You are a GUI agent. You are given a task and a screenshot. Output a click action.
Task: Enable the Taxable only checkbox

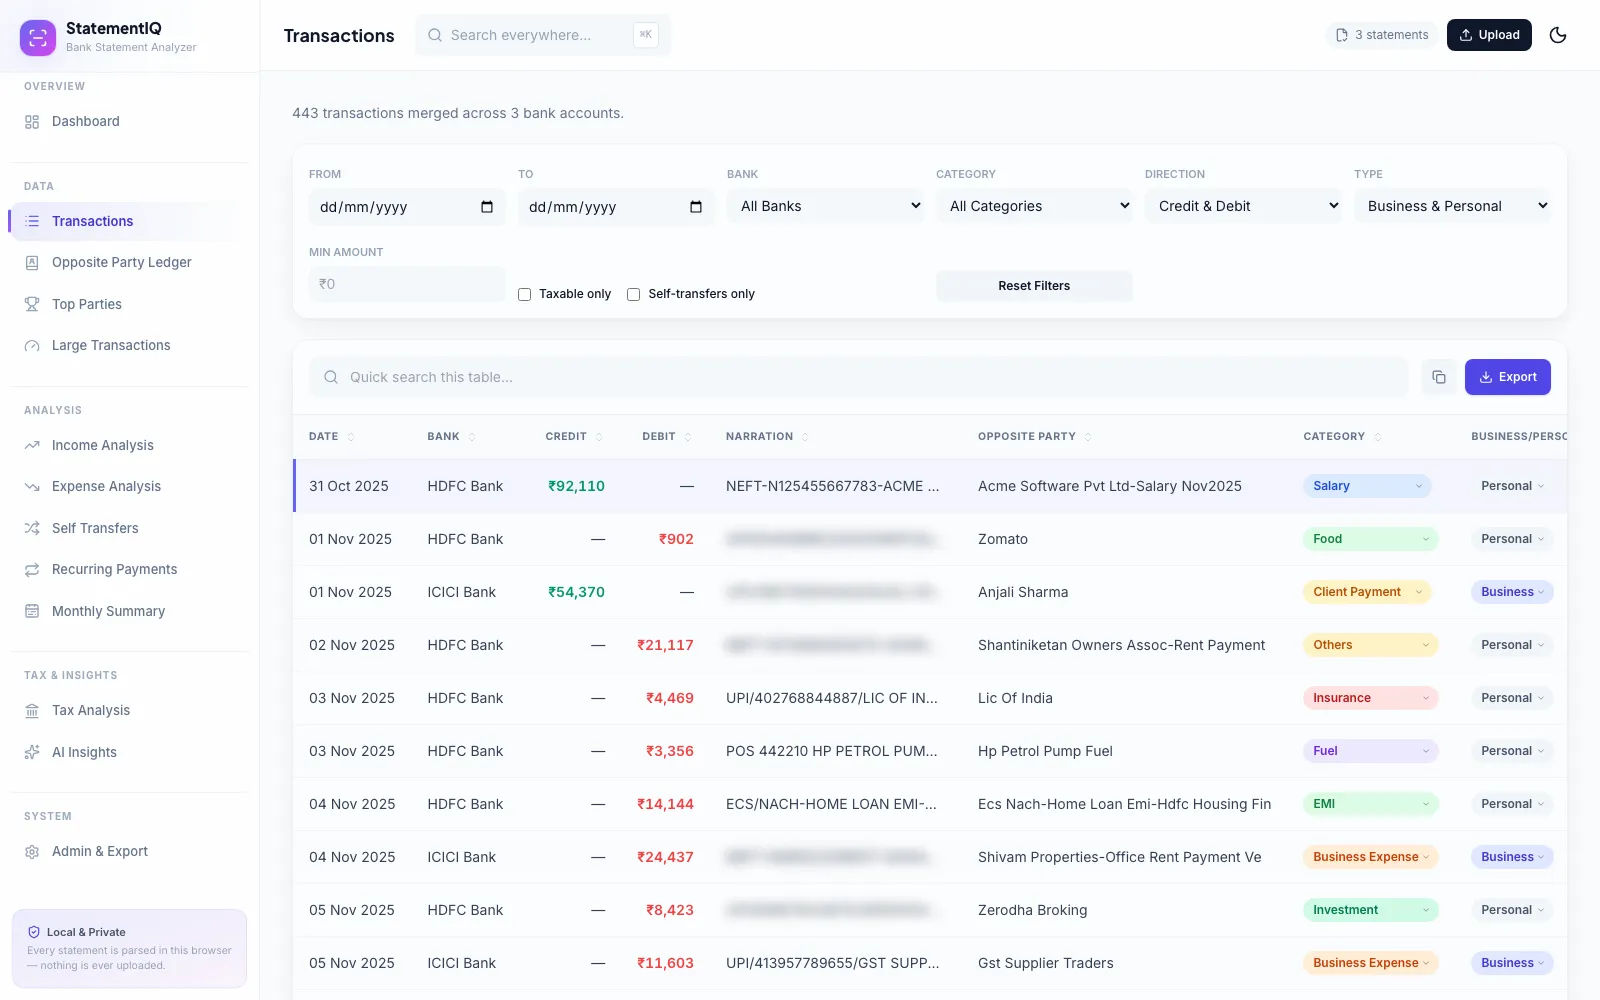(524, 294)
